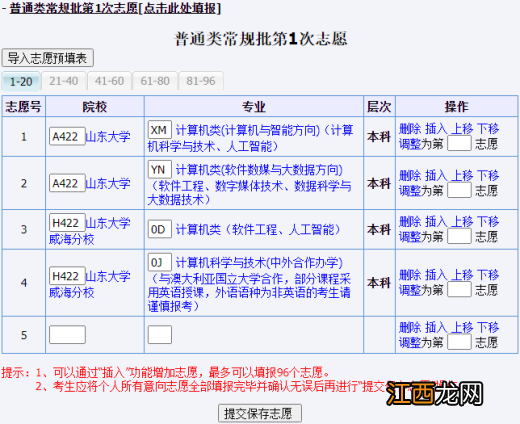The width and height of the screenshot is (520, 424).
Task: Open the 山东大学 link in row 2
Action: click(108, 183)
